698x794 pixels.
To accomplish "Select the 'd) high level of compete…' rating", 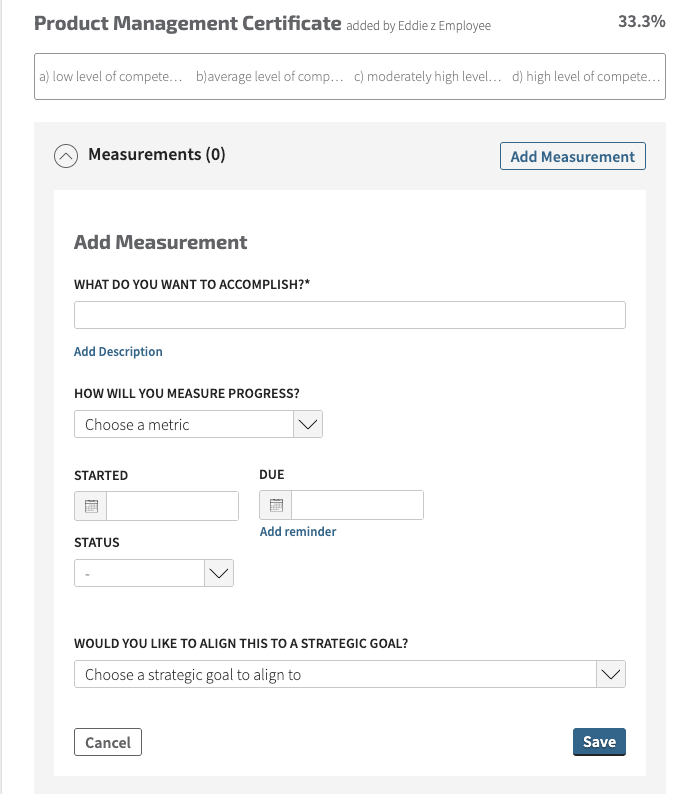I will click(x=586, y=76).
